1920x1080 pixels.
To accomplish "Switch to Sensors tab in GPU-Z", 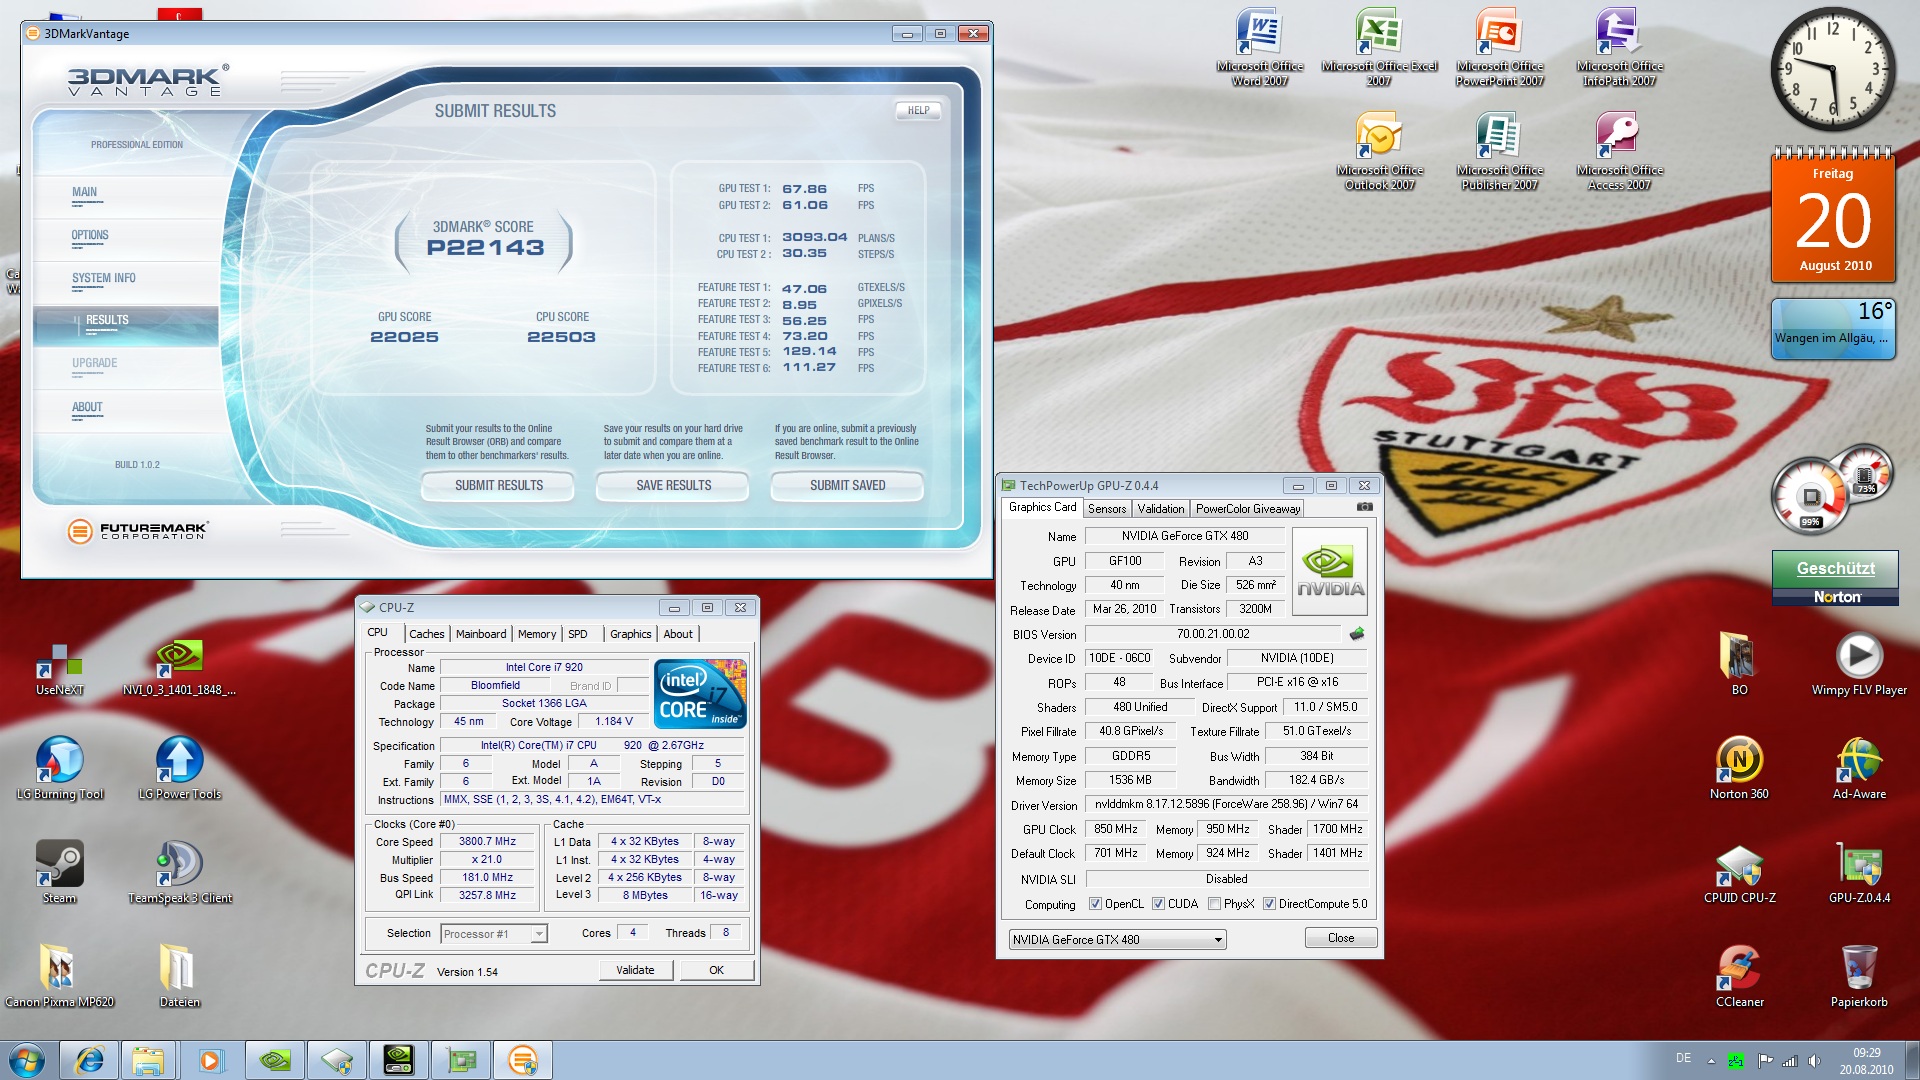I will pos(1107,509).
